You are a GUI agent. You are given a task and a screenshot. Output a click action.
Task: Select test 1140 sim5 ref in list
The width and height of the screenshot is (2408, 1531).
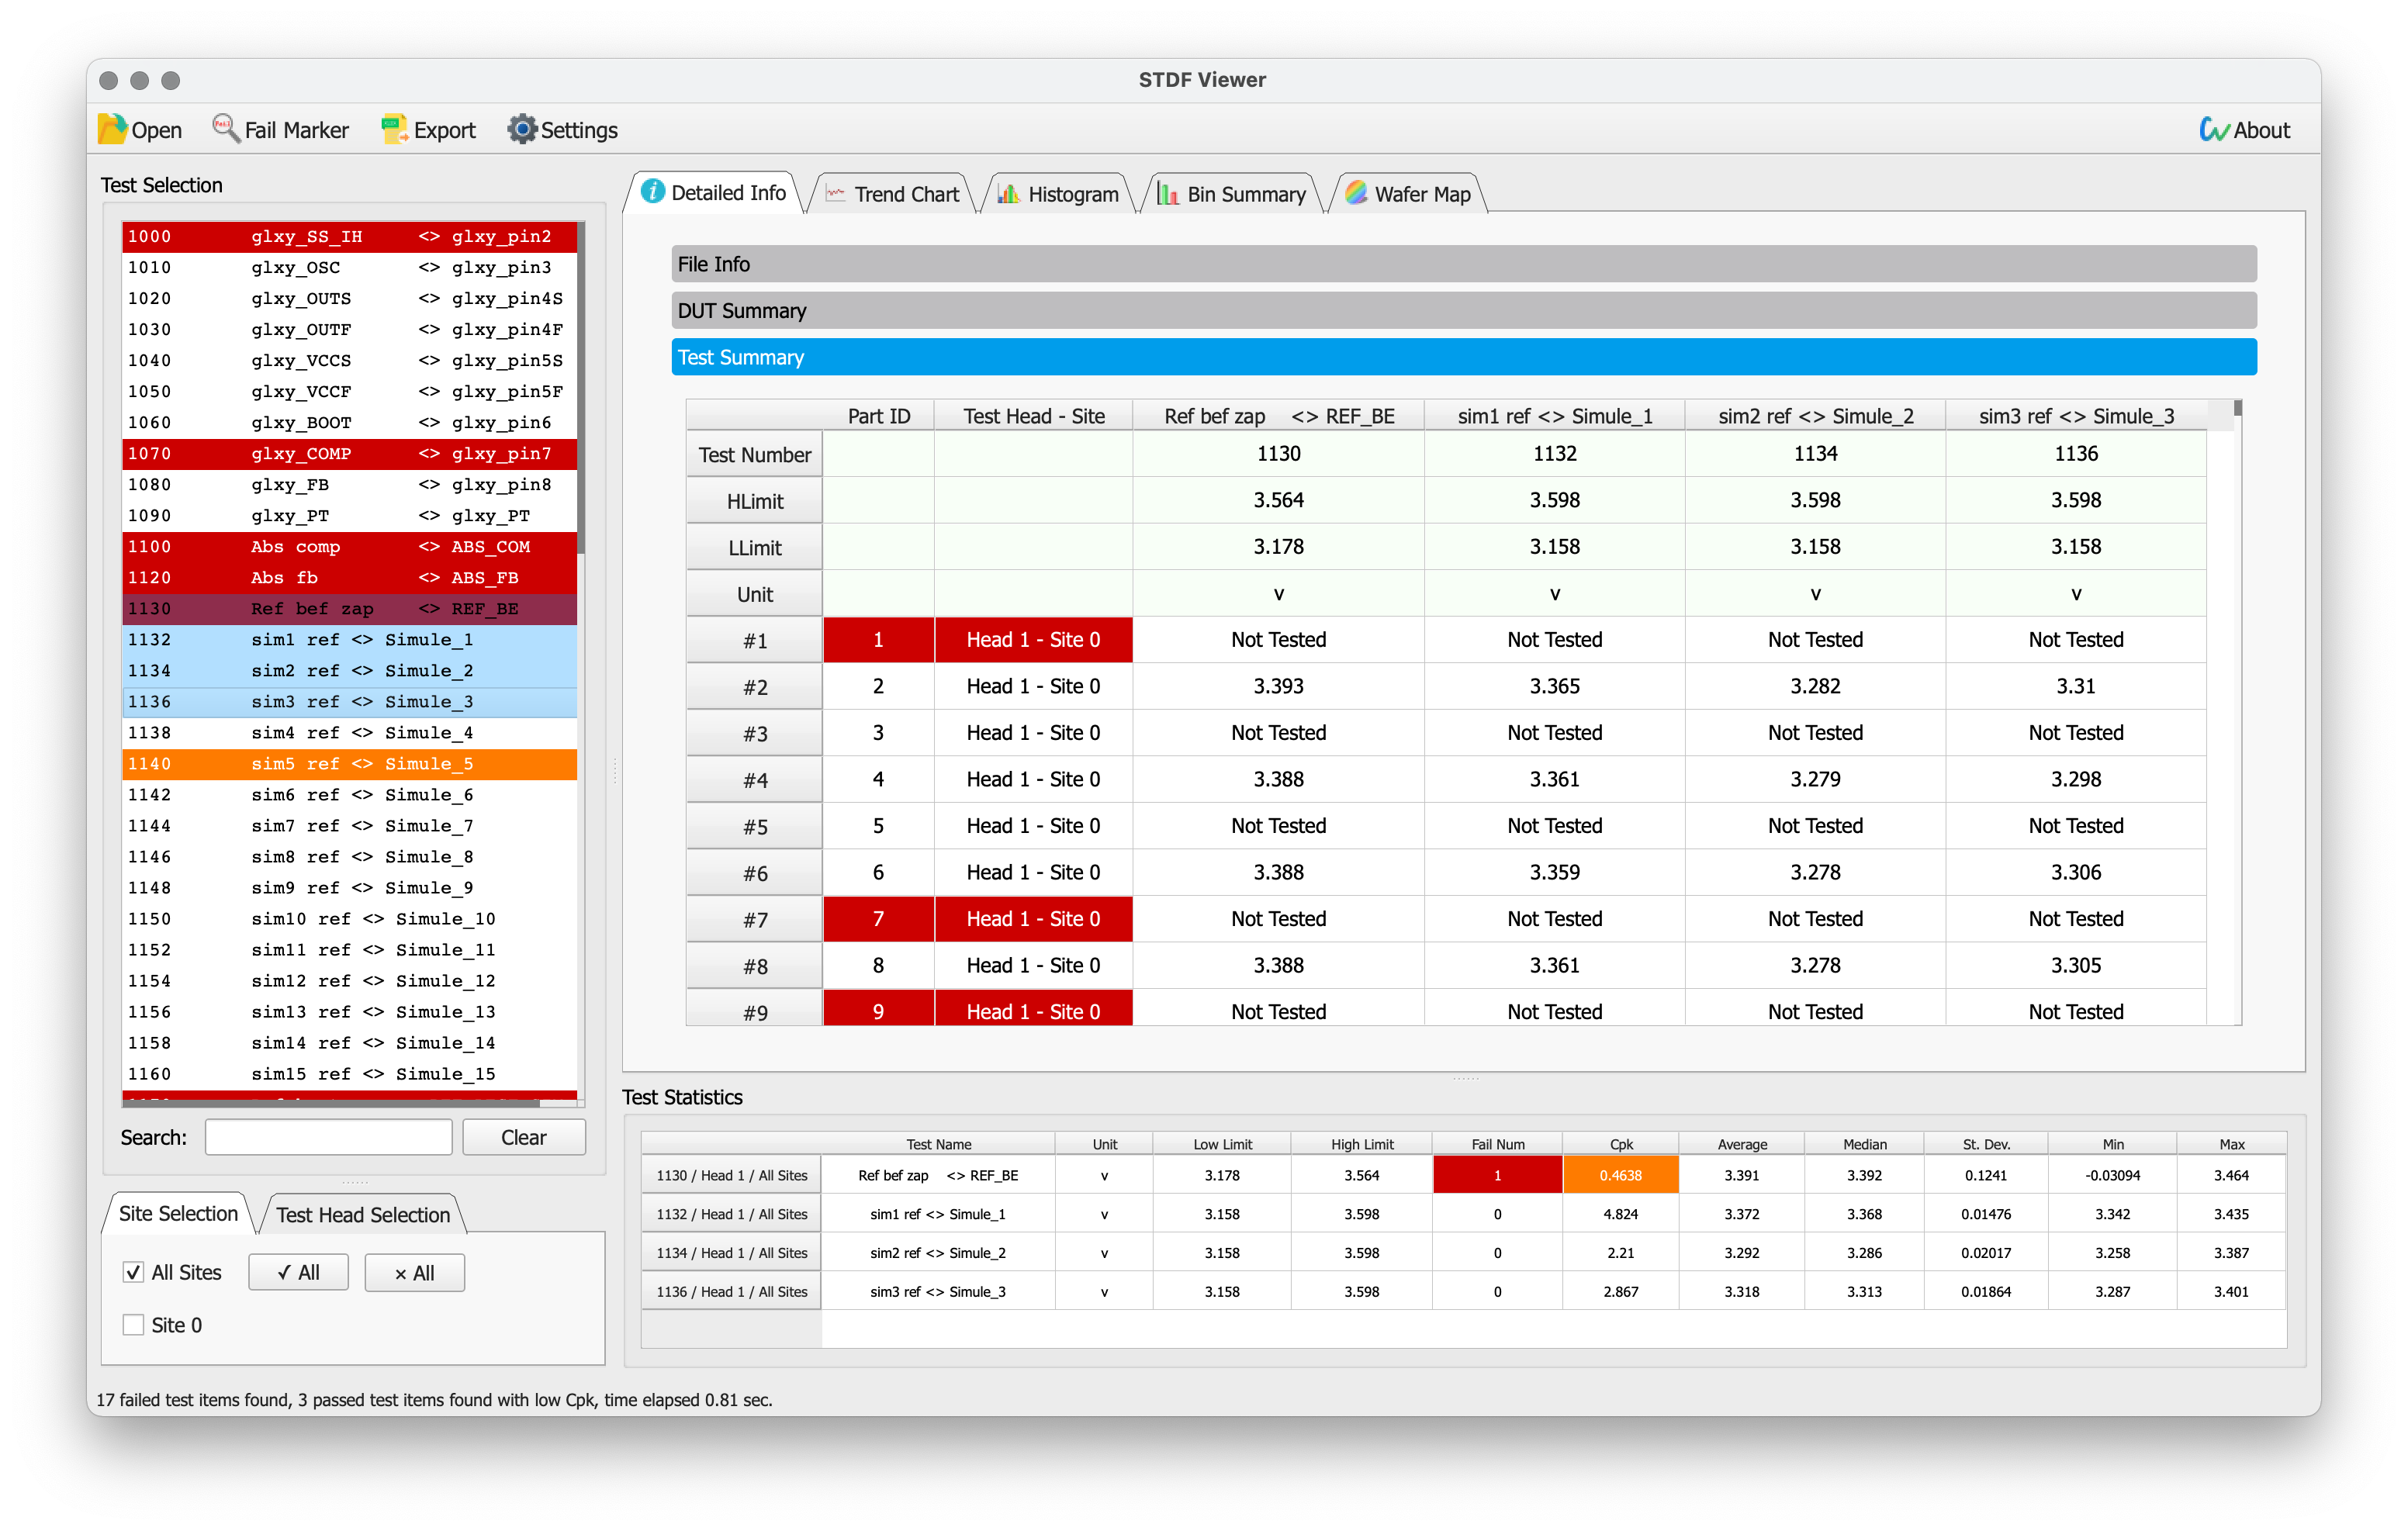[x=350, y=764]
